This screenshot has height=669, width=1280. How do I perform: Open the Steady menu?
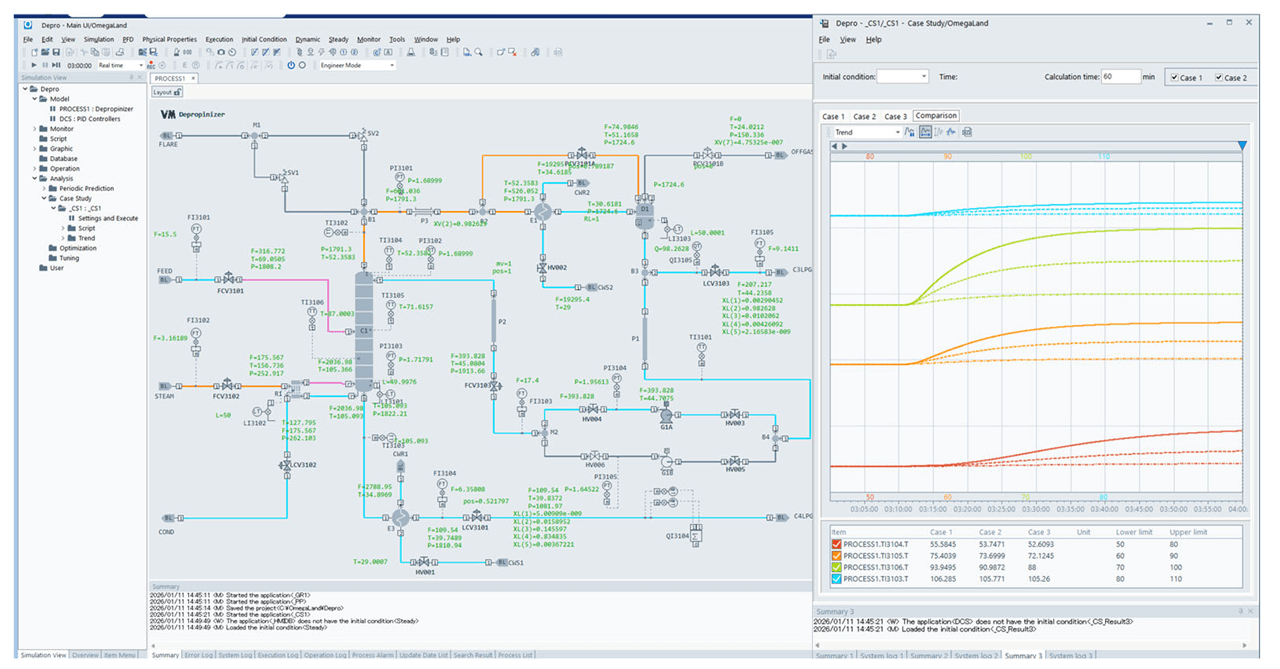click(338, 39)
